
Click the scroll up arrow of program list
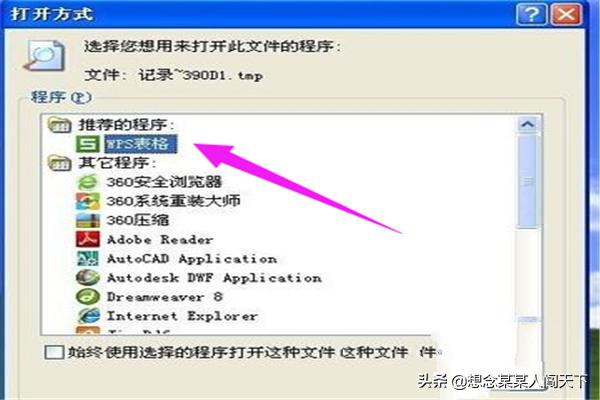click(x=528, y=124)
